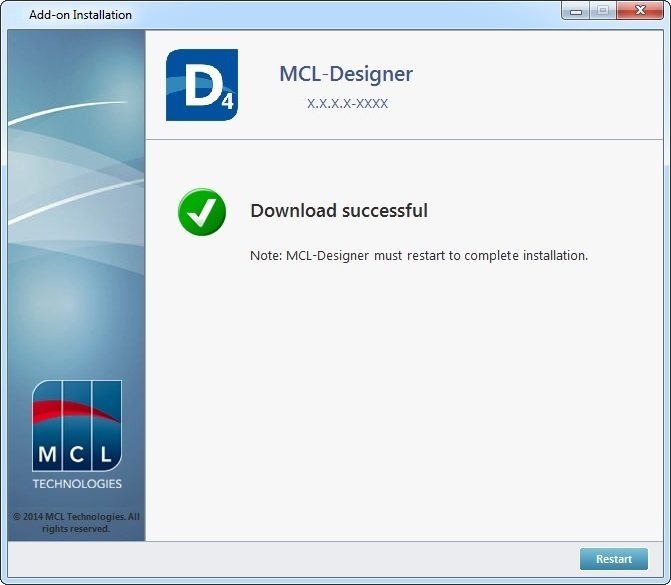
Task: Click the MCL Technologies shield logo
Action: pos(77,426)
